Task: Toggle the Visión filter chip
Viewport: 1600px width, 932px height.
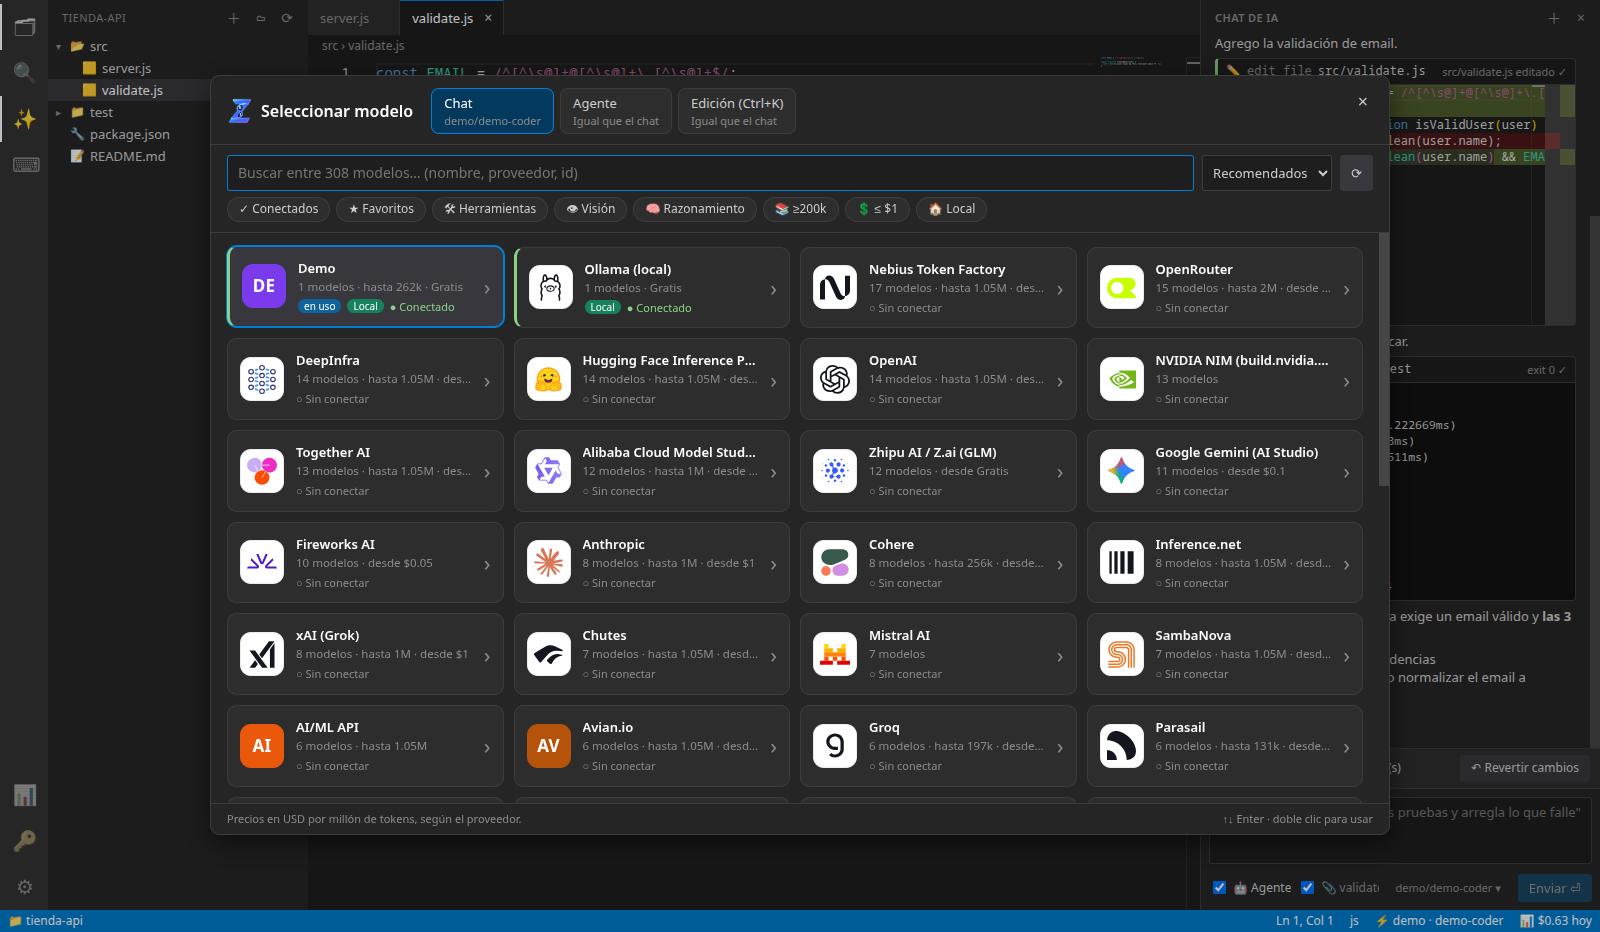Action: (591, 209)
